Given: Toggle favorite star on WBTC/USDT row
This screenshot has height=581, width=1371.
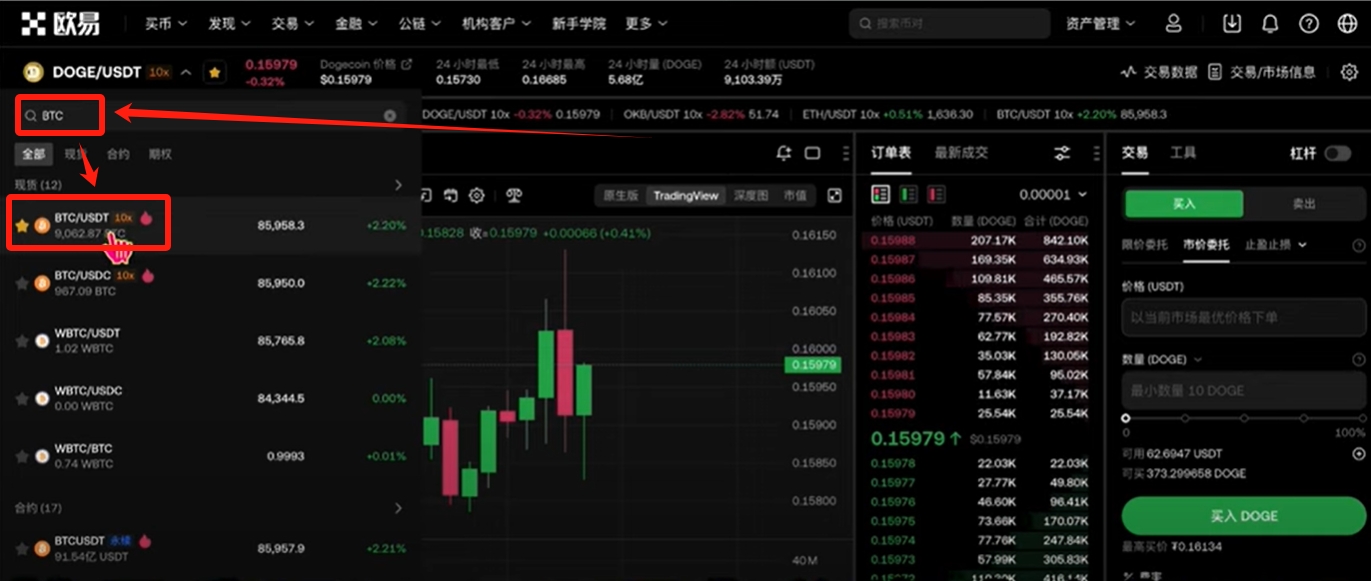Looking at the screenshot, I should [21, 341].
